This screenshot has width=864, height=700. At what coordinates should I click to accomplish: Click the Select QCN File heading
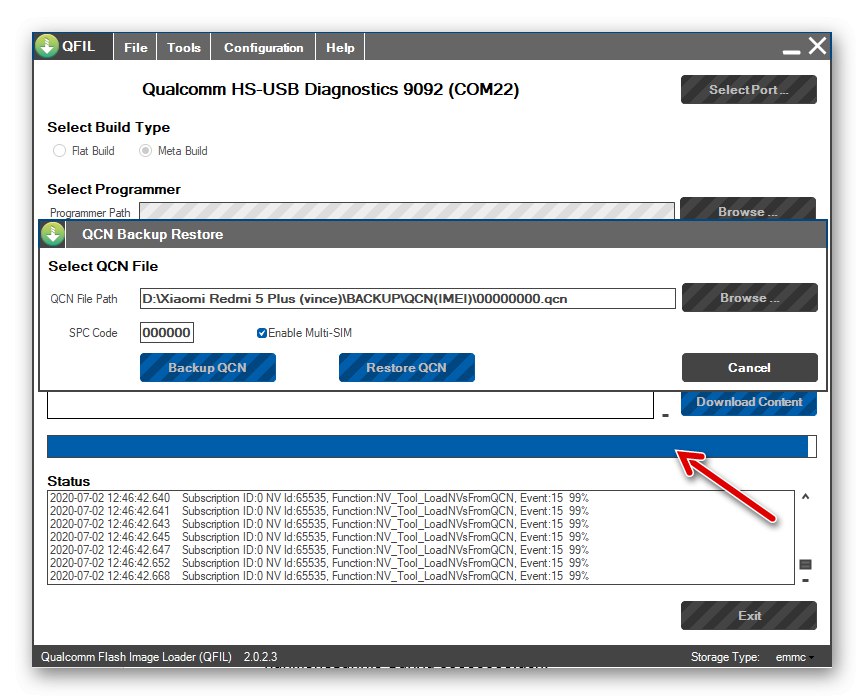tap(103, 266)
